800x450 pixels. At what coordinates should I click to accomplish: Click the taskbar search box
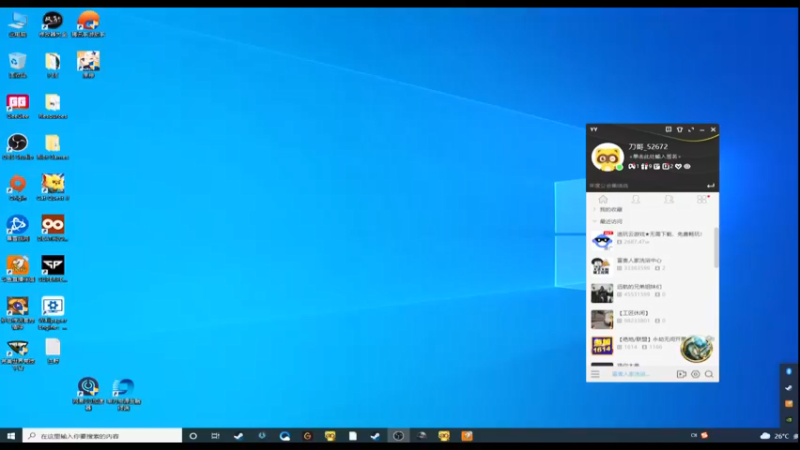102,436
